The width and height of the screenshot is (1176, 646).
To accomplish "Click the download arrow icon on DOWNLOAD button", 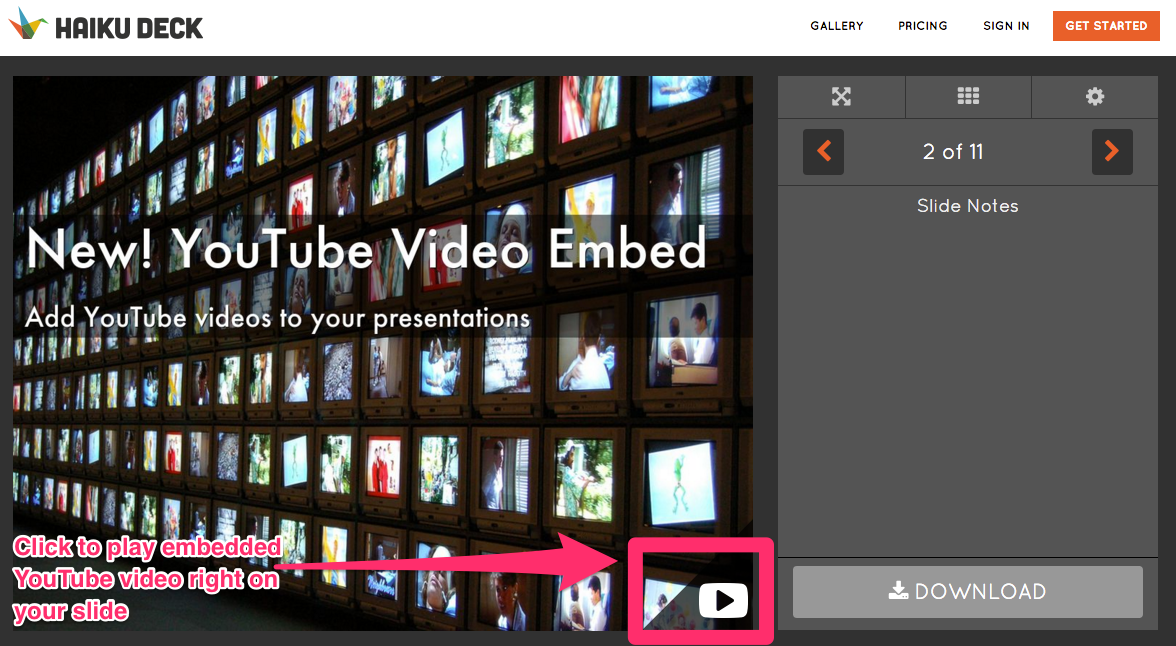I will pyautogui.click(x=898, y=592).
